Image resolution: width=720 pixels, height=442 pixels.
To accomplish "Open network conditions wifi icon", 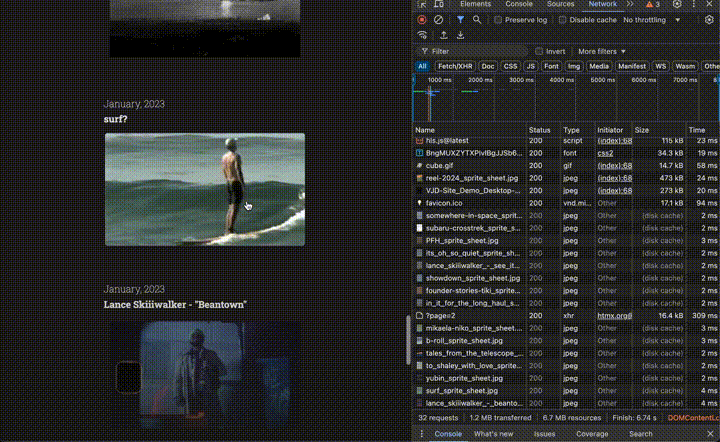I will click(x=422, y=35).
